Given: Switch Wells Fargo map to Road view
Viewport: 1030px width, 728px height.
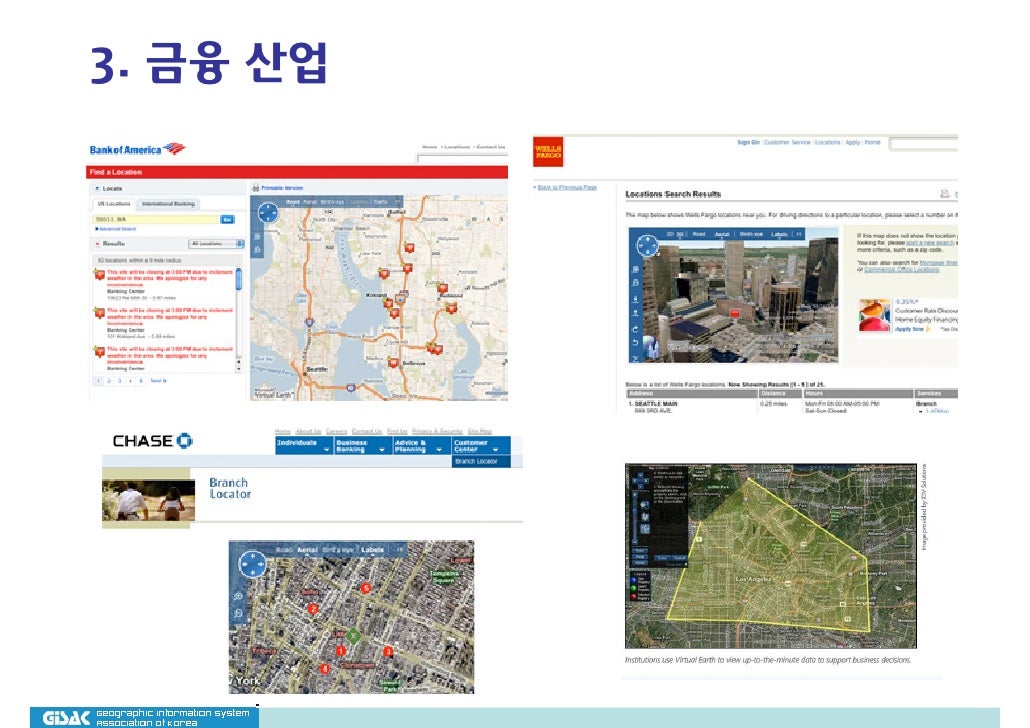Looking at the screenshot, I should point(699,234).
